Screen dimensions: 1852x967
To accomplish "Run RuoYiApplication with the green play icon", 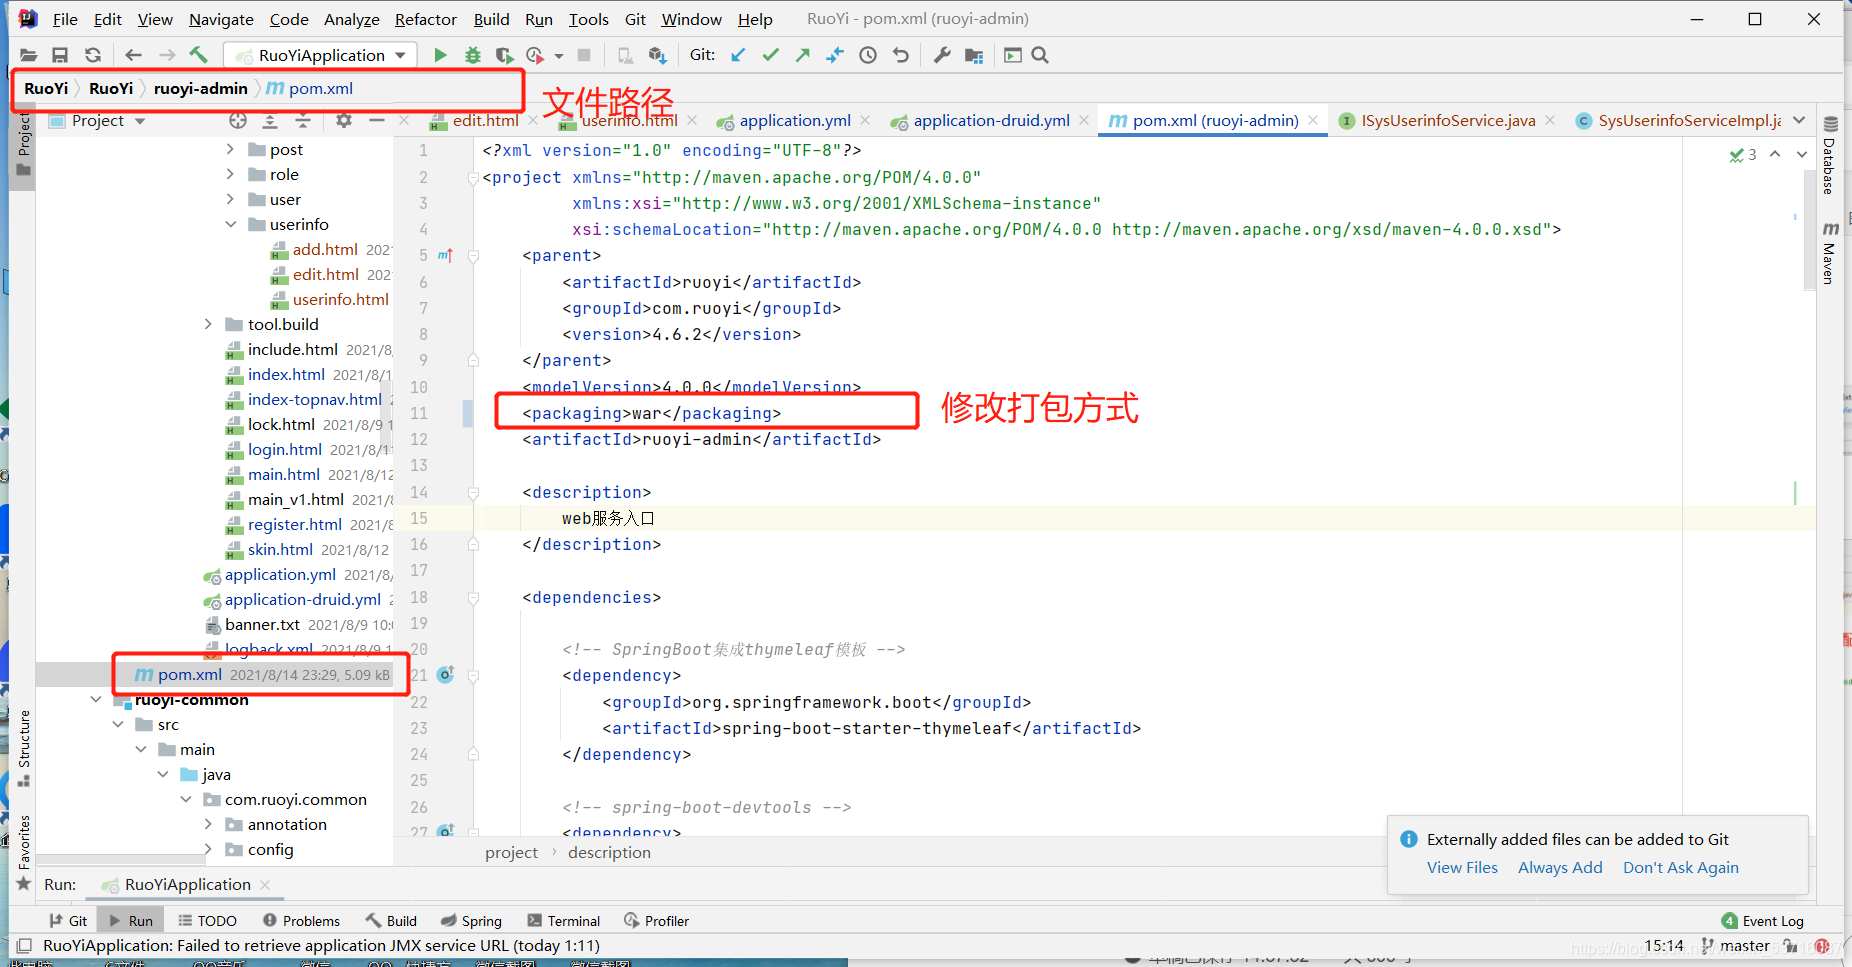I will click(x=440, y=55).
